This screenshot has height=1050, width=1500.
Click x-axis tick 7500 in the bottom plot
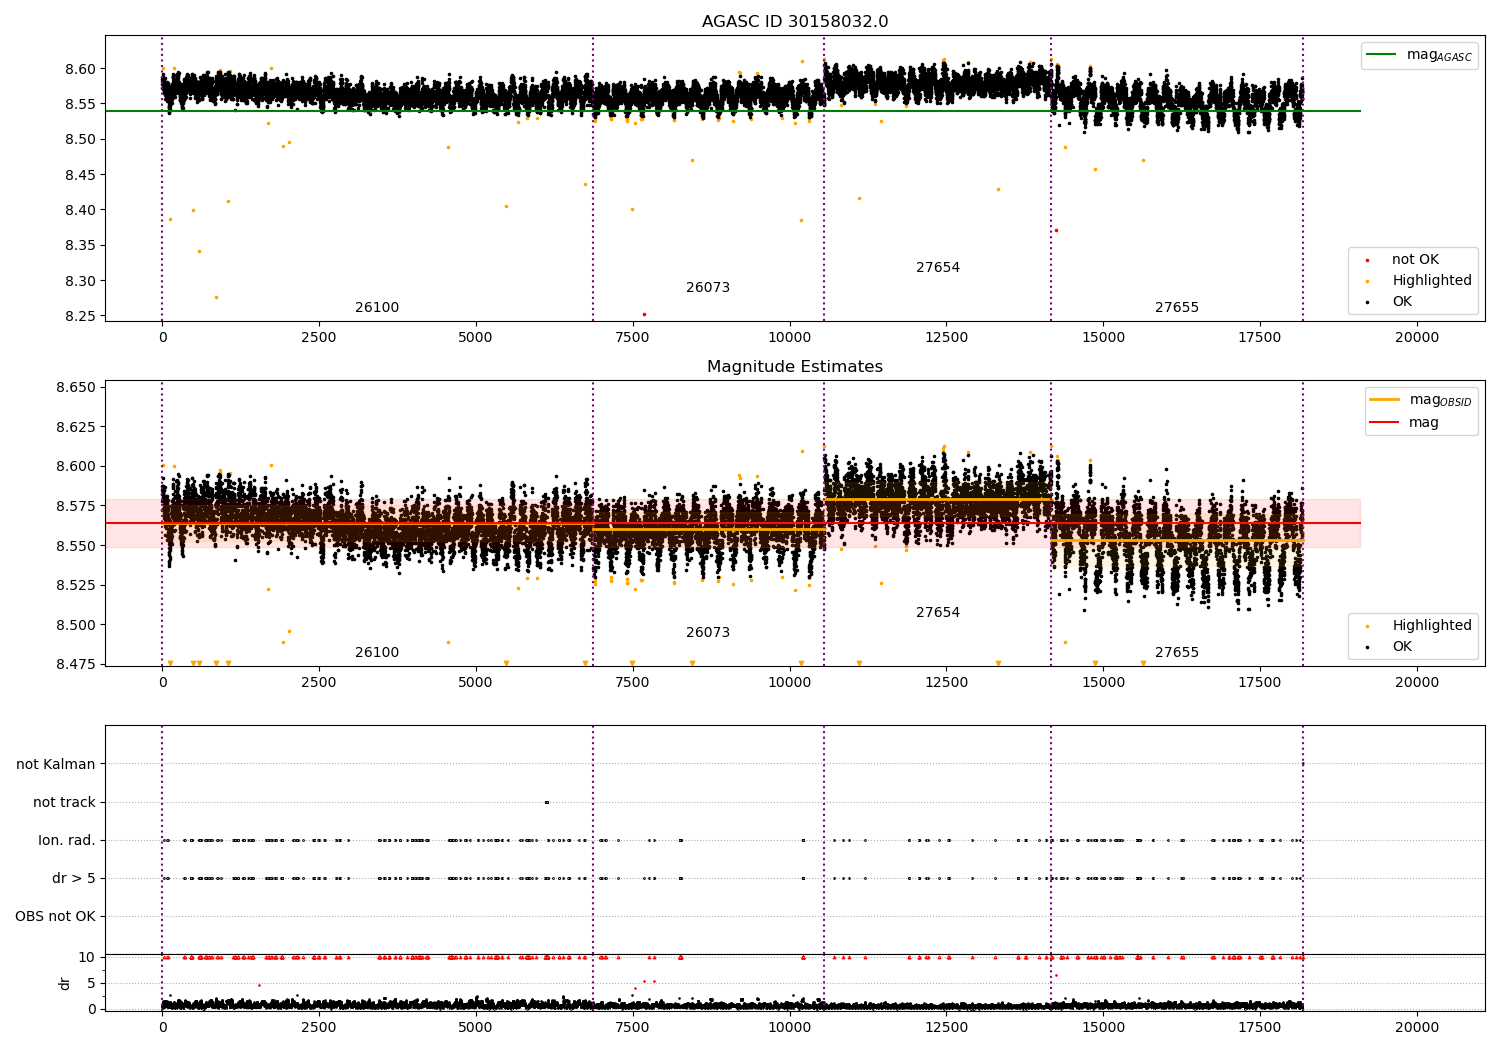(632, 1027)
